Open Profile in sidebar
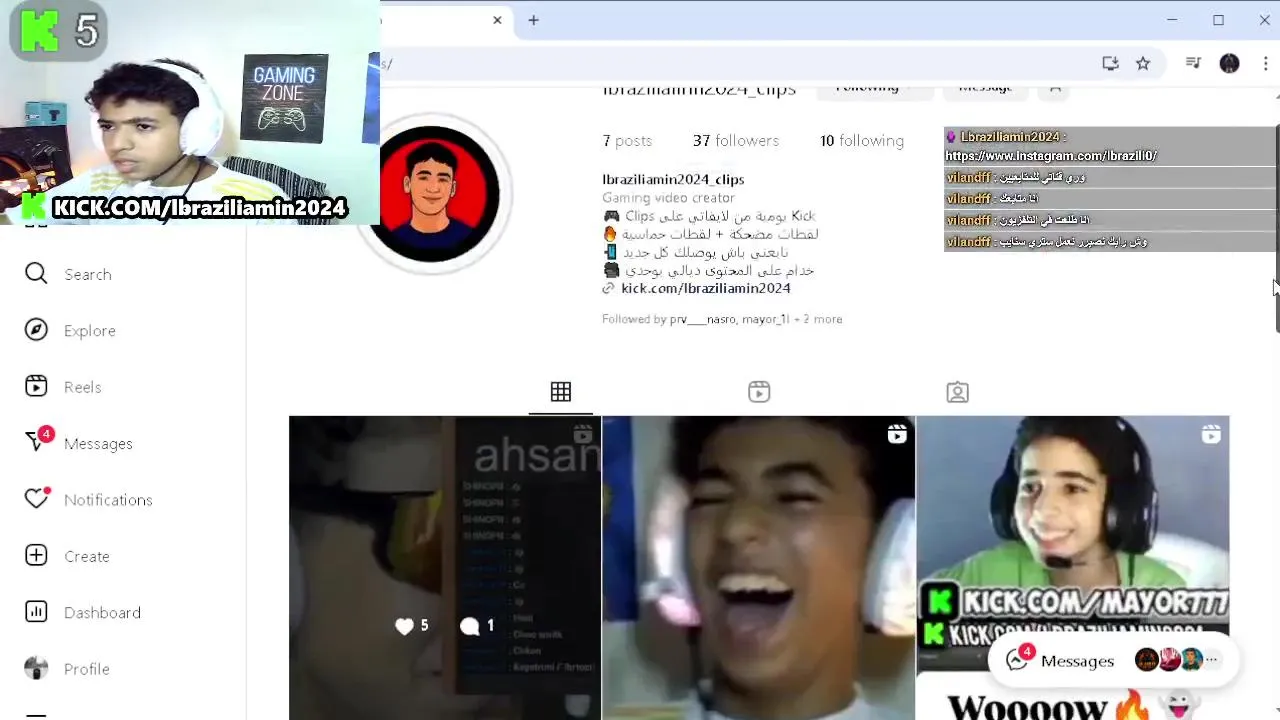 click(67, 668)
